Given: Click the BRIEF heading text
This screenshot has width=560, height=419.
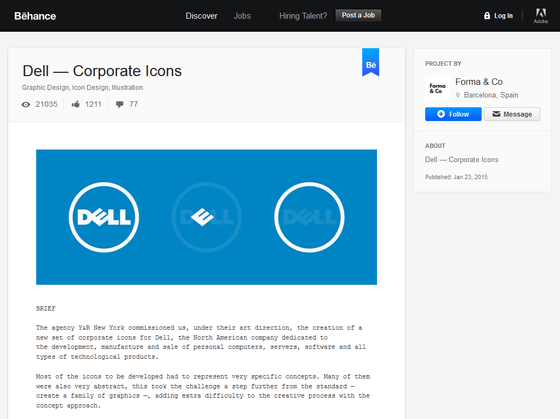Looking at the screenshot, I should point(46,309).
